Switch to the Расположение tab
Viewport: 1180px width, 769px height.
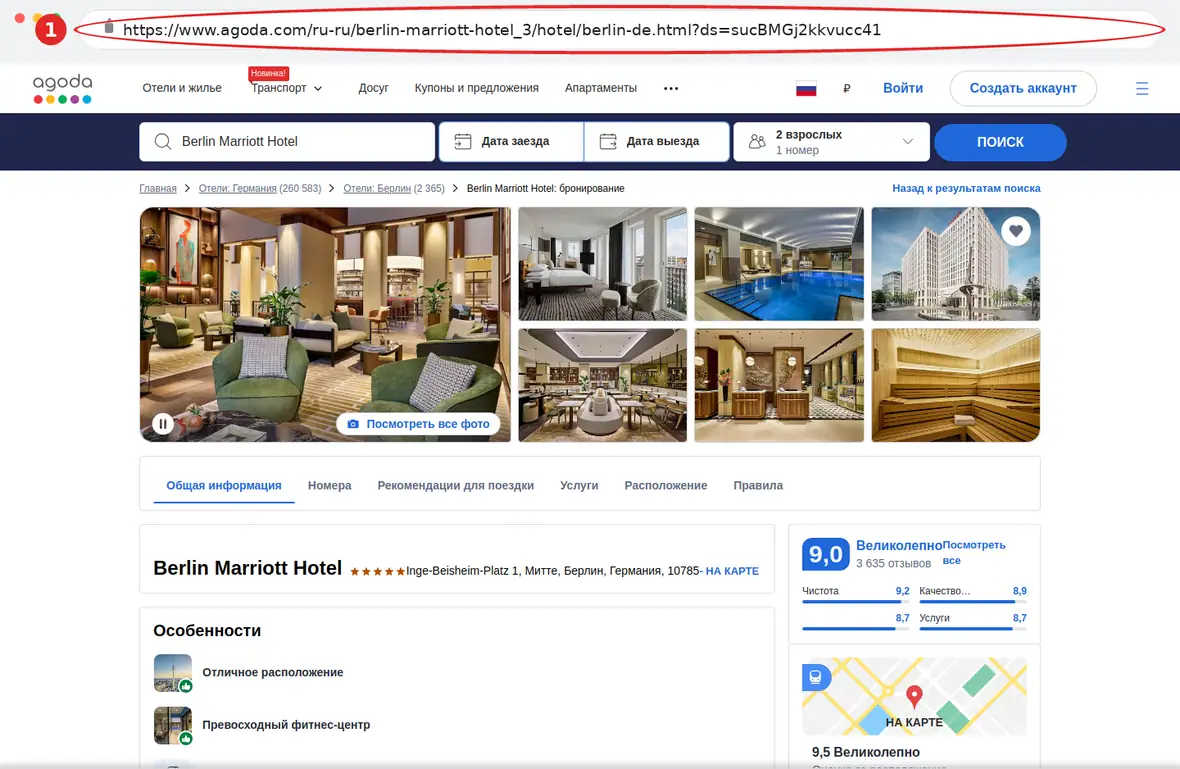[x=665, y=485]
